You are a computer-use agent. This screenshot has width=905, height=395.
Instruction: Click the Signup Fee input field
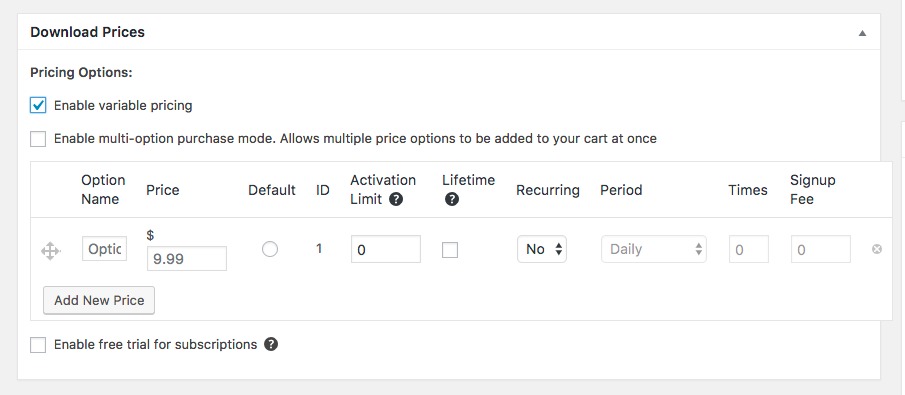(821, 249)
